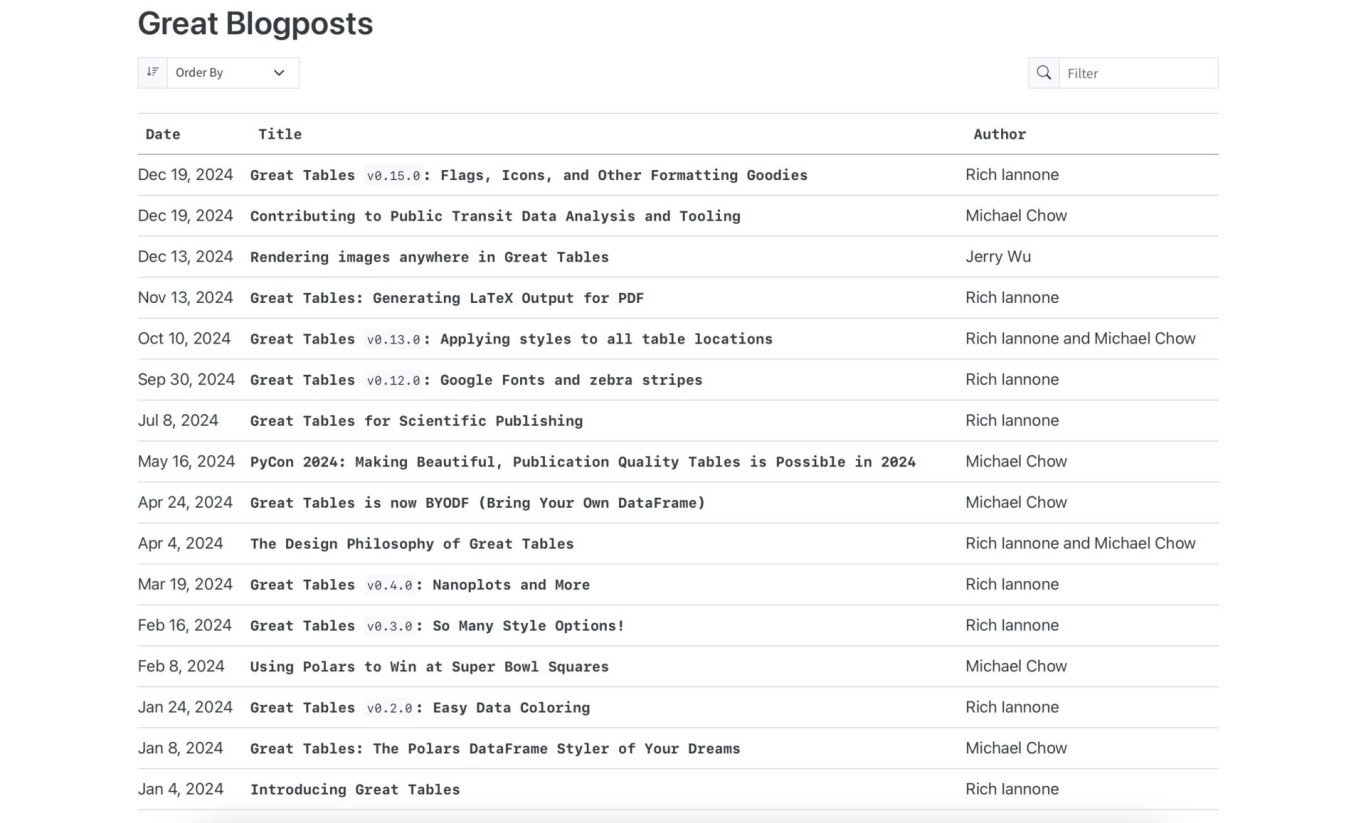The height and width of the screenshot is (823, 1366).
Task: Click author 'Michael Chow' in the BYODF row
Action: tap(1016, 502)
